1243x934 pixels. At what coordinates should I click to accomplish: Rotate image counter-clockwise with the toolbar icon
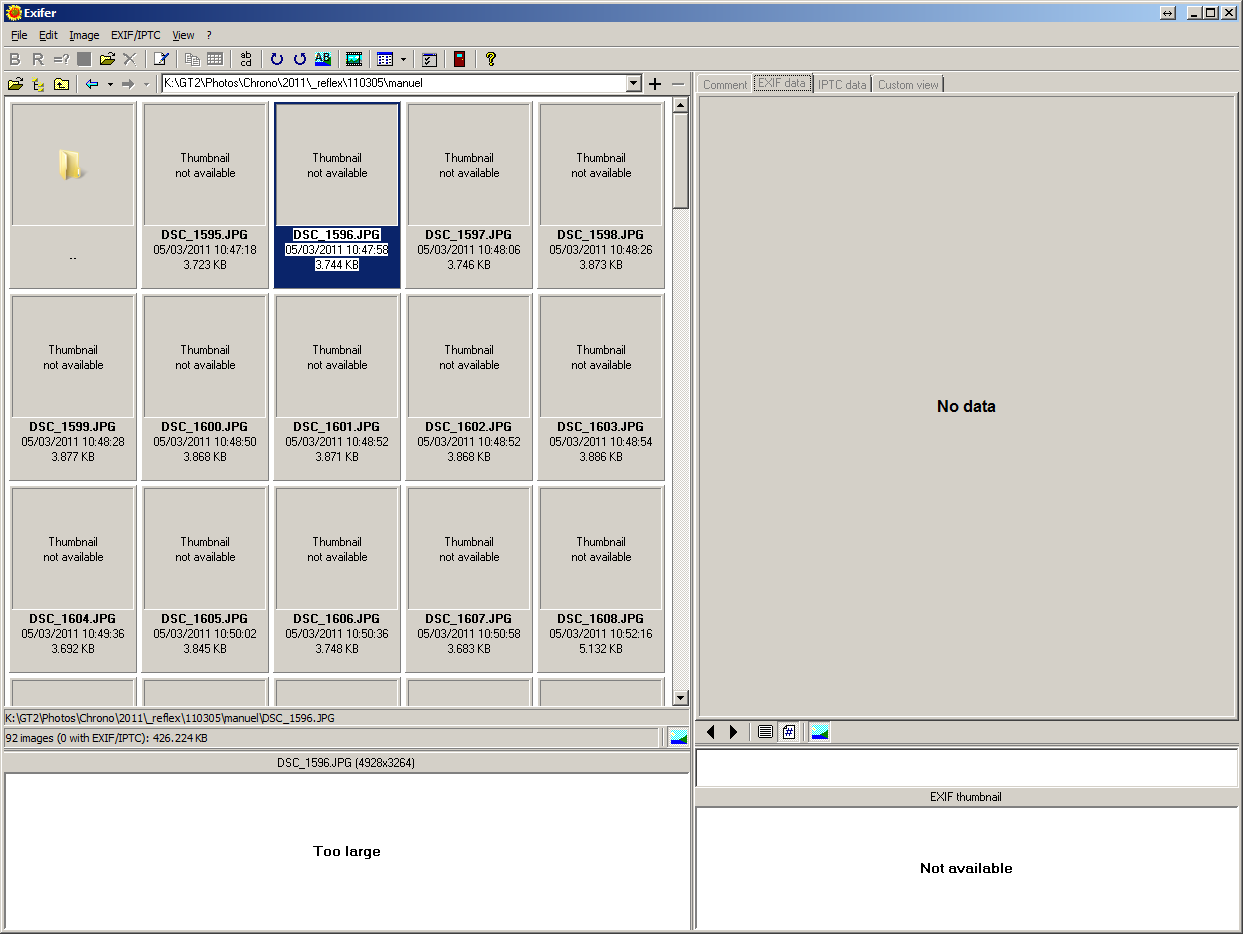coord(300,59)
